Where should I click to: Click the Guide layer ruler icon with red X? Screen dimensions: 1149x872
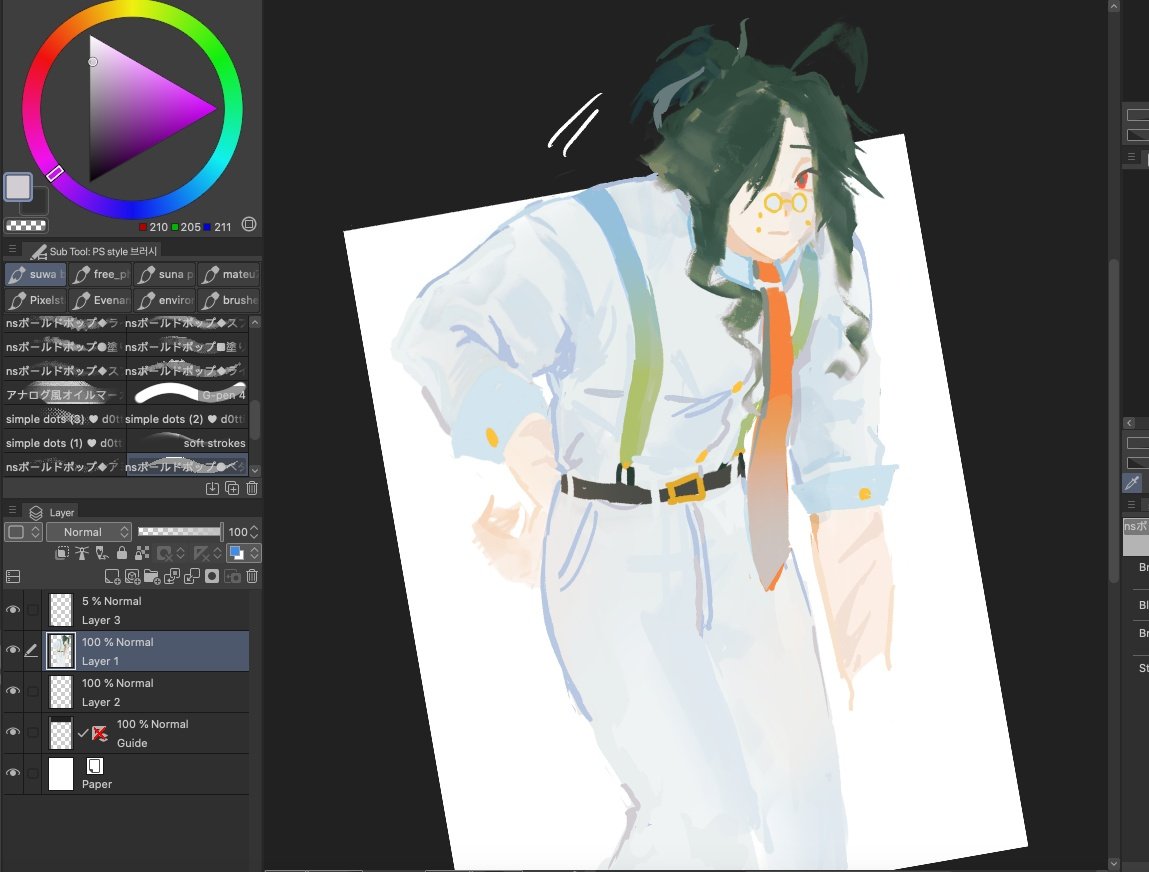point(100,733)
